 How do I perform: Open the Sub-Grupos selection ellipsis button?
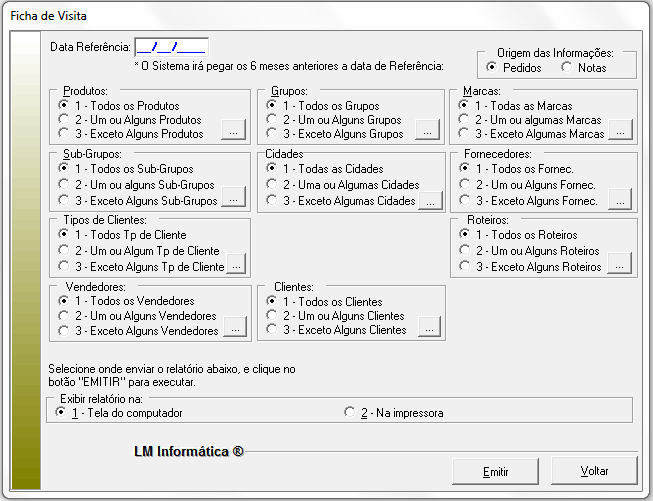click(232, 199)
